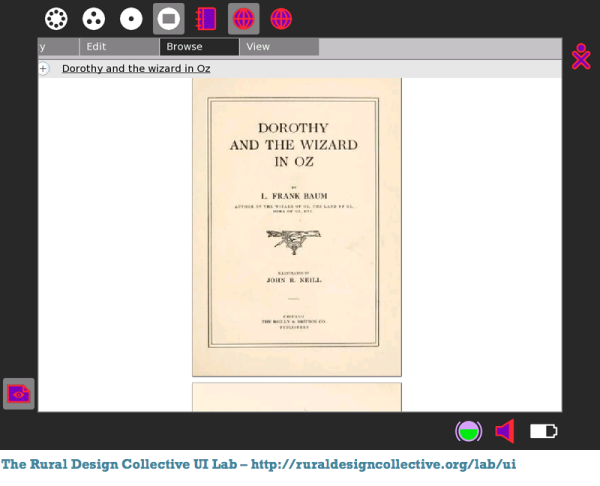
Task: Check the battery status icon
Action: 543,431
